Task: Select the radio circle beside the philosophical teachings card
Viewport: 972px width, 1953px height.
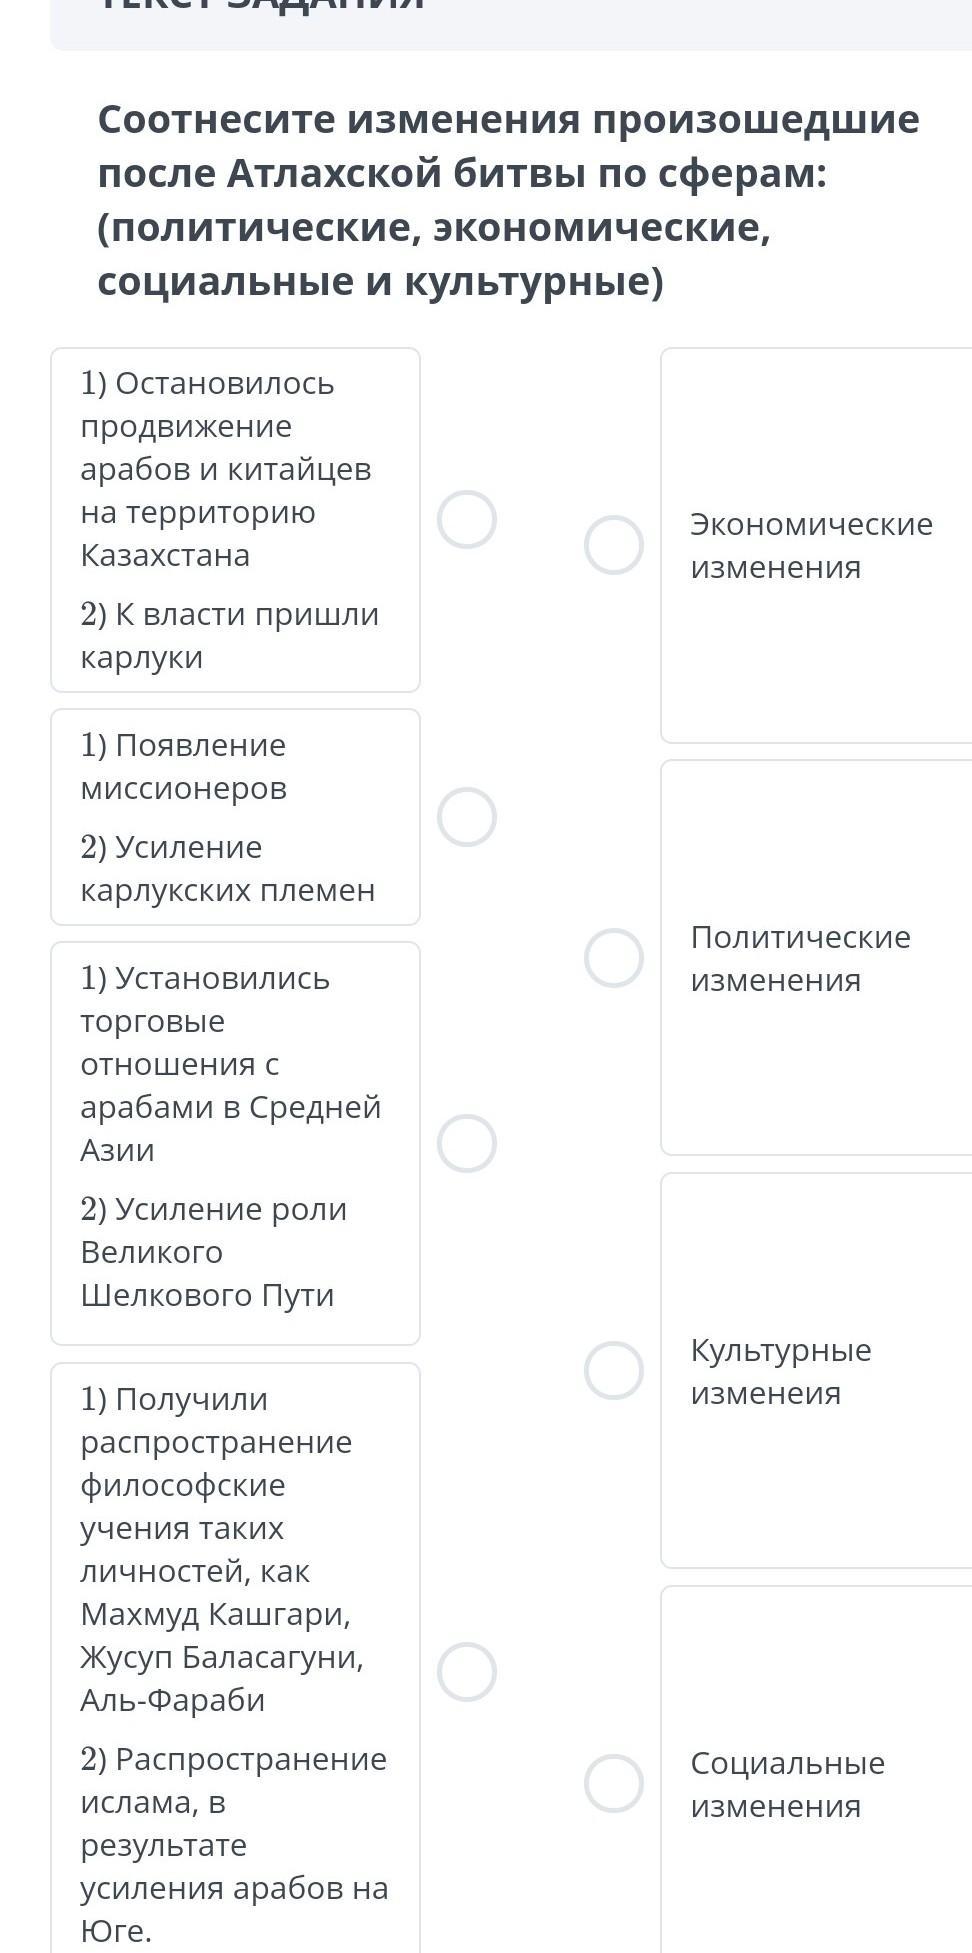Action: click(467, 1671)
